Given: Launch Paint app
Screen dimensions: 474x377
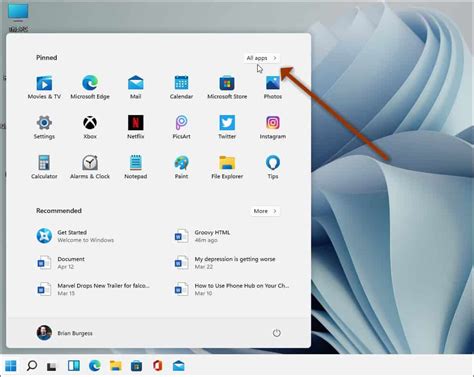Looking at the screenshot, I should pos(181,167).
